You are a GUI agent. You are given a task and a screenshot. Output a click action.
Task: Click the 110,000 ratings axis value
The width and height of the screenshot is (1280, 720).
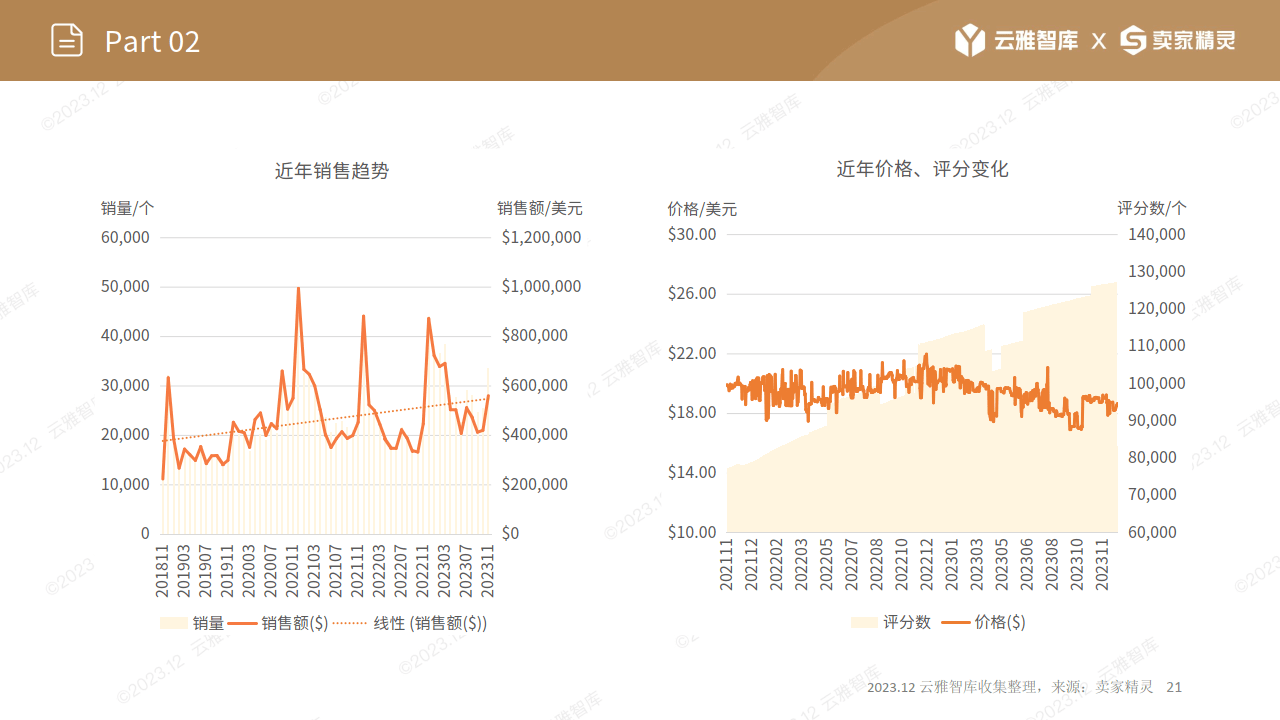(1156, 345)
